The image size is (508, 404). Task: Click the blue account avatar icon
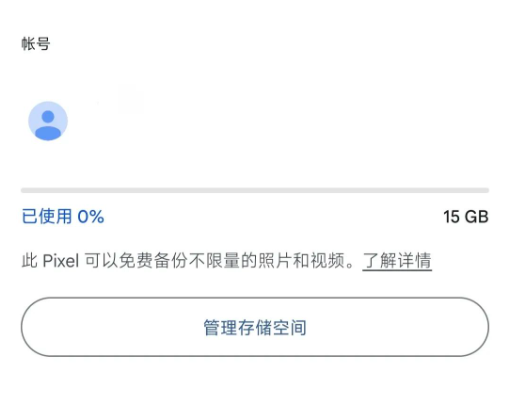(48, 121)
